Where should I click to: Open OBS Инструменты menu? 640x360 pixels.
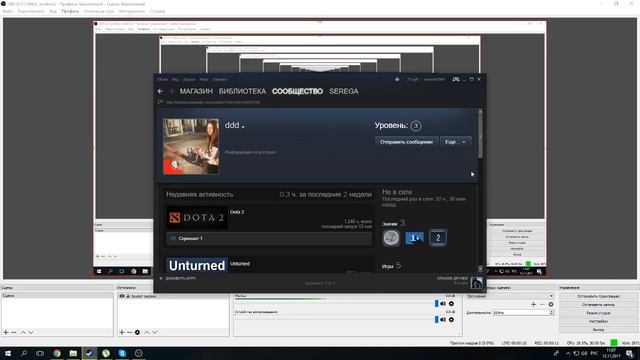click(x=132, y=11)
